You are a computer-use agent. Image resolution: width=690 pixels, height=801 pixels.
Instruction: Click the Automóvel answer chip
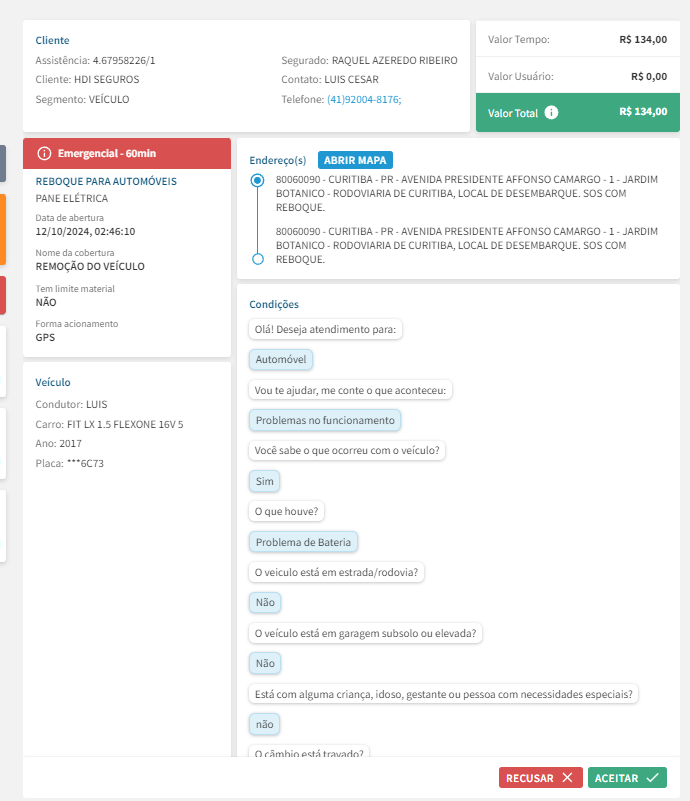(281, 360)
